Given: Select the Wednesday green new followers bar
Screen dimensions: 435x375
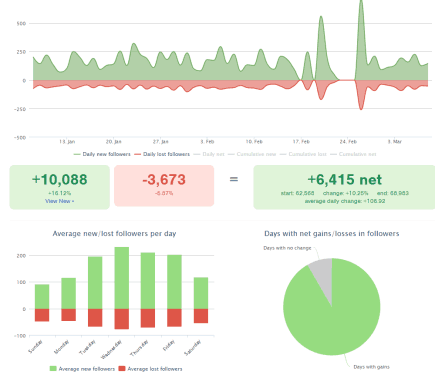Looking at the screenshot, I should tap(122, 278).
